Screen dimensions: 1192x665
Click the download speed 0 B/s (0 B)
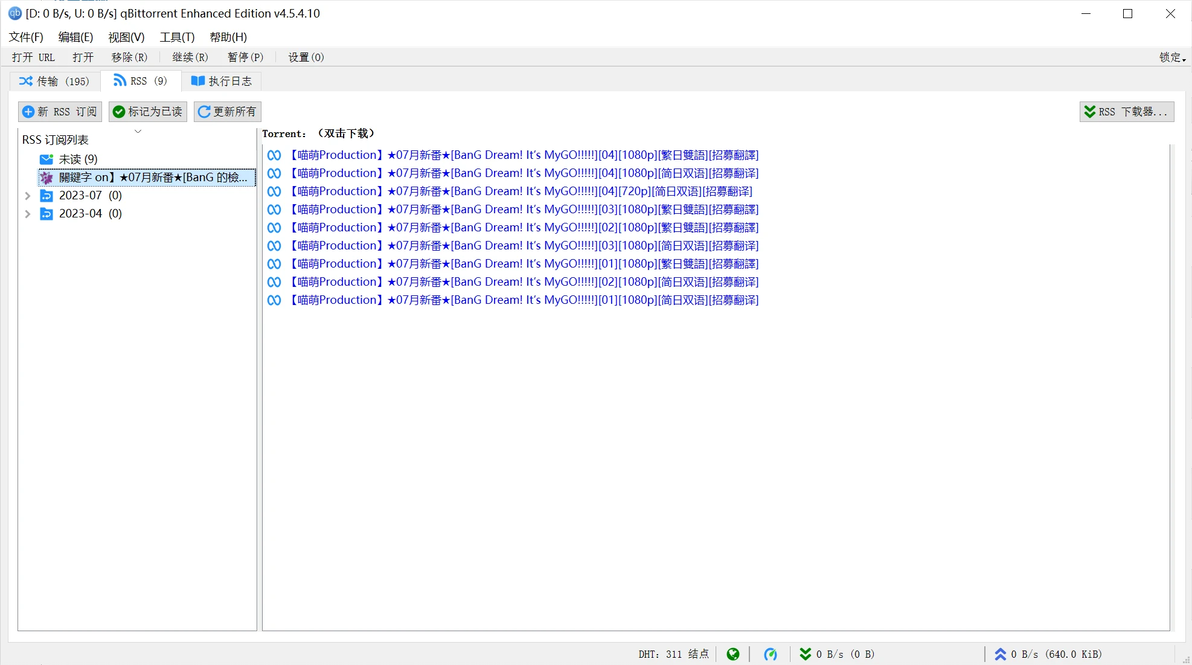[x=845, y=654]
